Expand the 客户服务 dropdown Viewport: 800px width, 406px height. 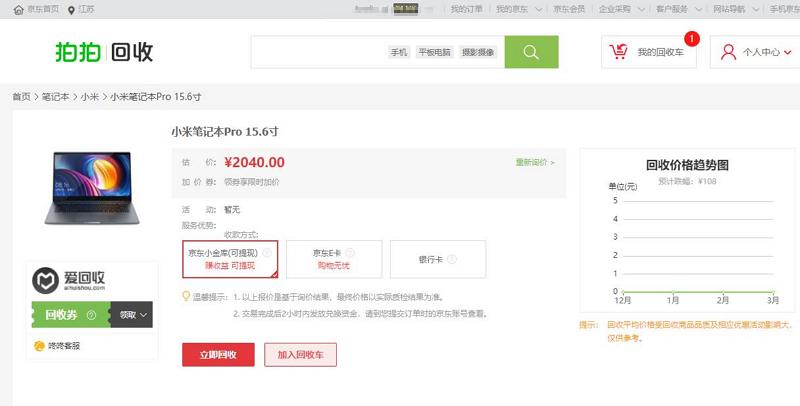point(698,10)
